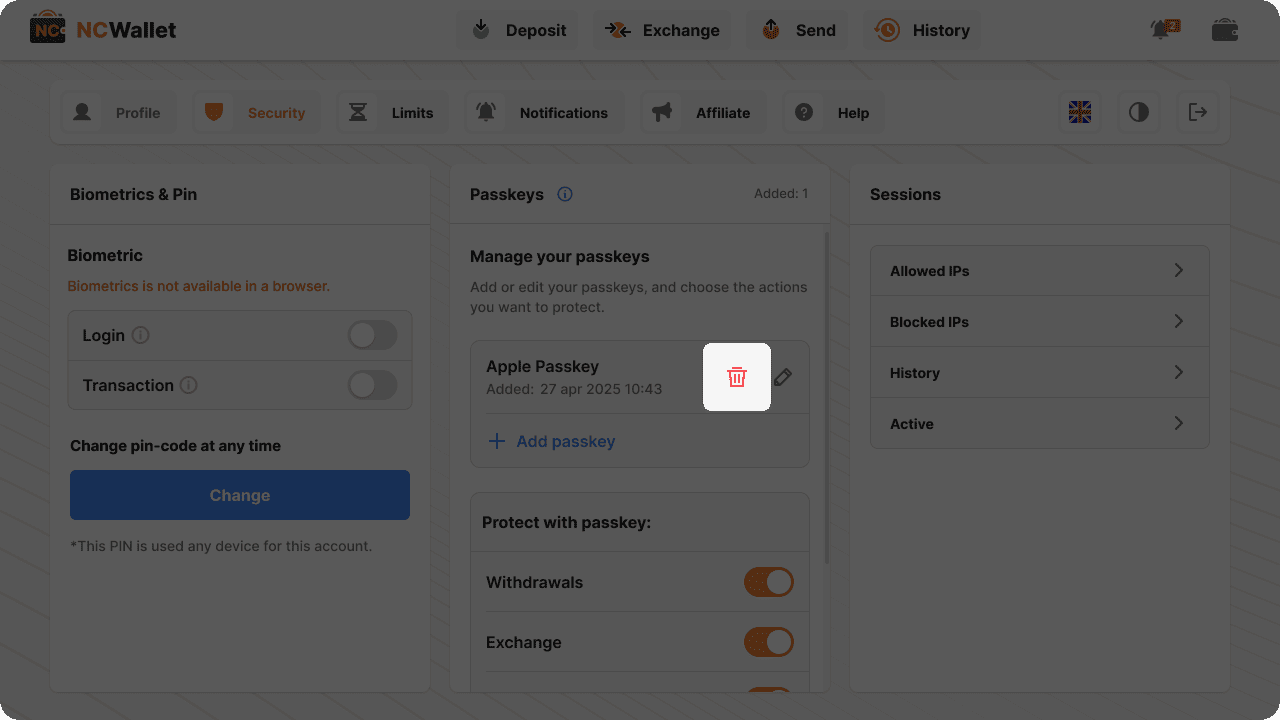
Task: Open the wallet icon in header
Action: pyautogui.click(x=1225, y=30)
